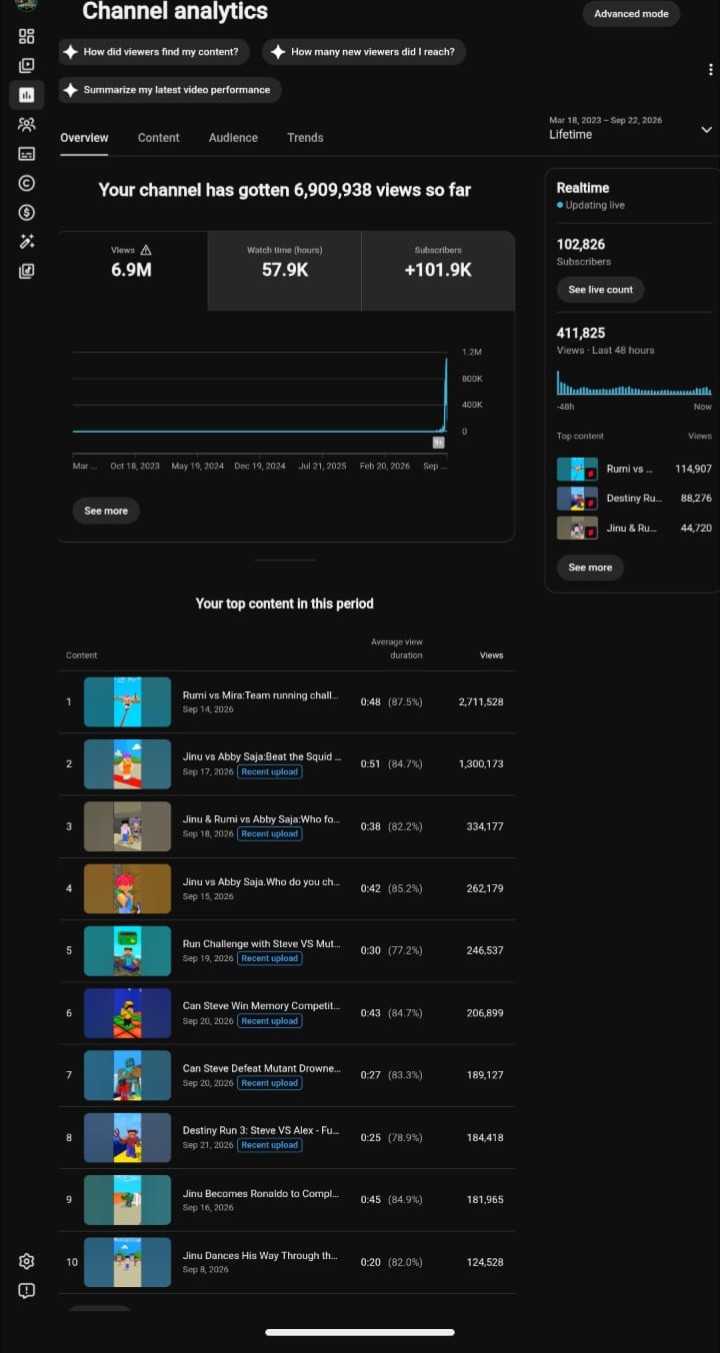Select the Watch time 57.9K metric card
720x1353 pixels.
coord(285,271)
